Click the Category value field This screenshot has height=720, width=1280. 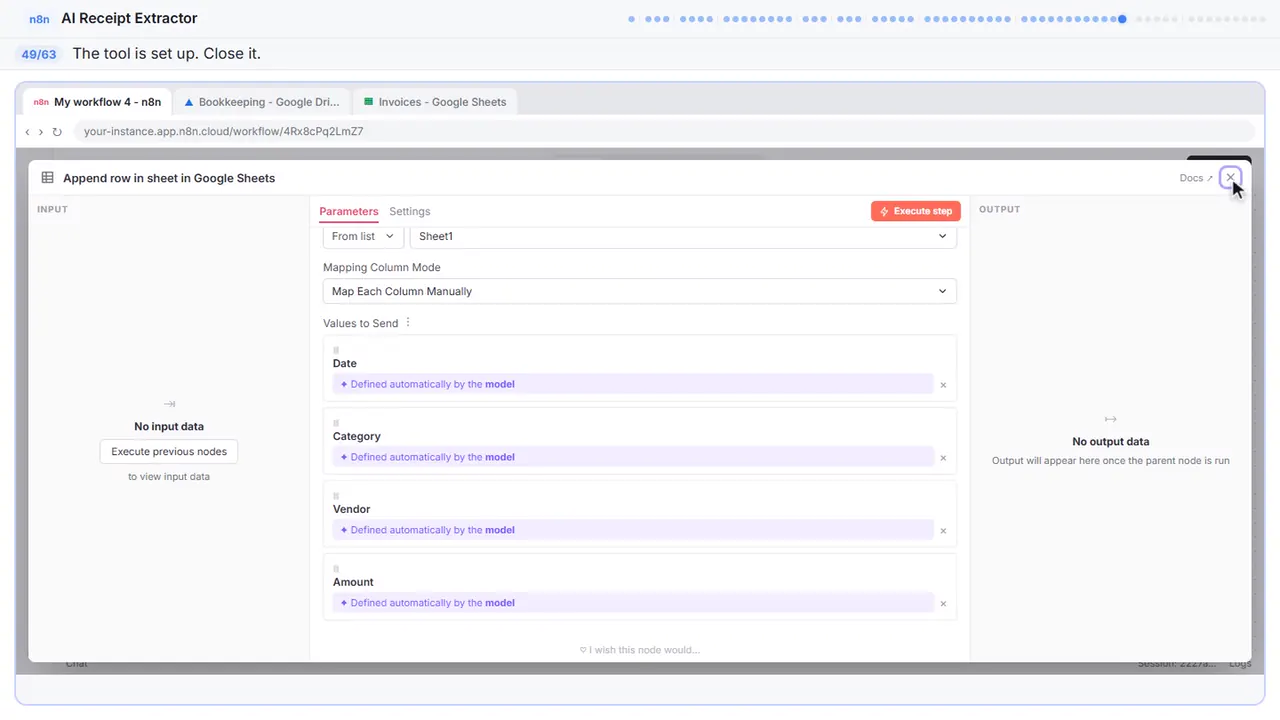pos(633,457)
